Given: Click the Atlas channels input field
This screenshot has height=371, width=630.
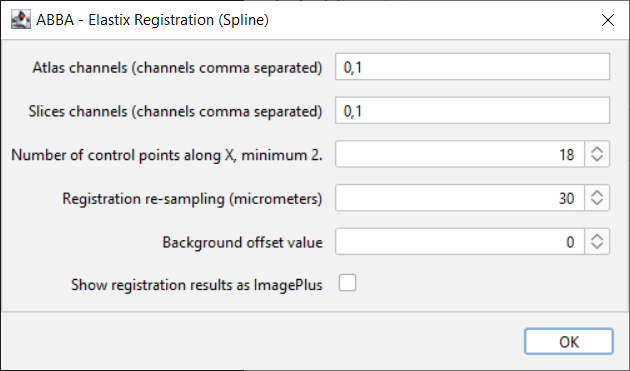Looking at the screenshot, I should [472, 67].
